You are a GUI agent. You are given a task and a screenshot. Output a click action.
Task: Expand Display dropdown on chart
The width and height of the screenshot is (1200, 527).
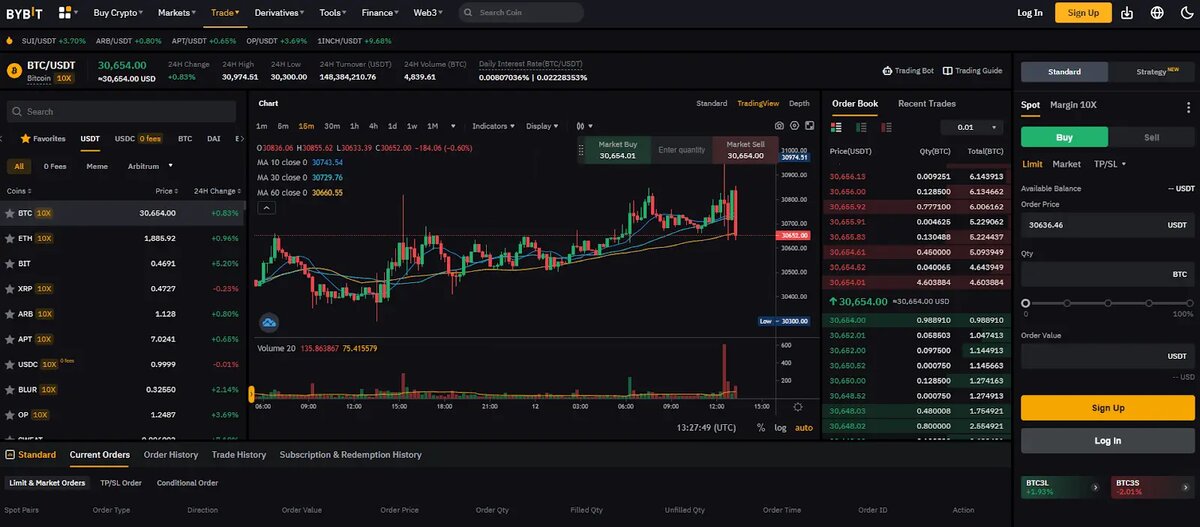point(543,126)
